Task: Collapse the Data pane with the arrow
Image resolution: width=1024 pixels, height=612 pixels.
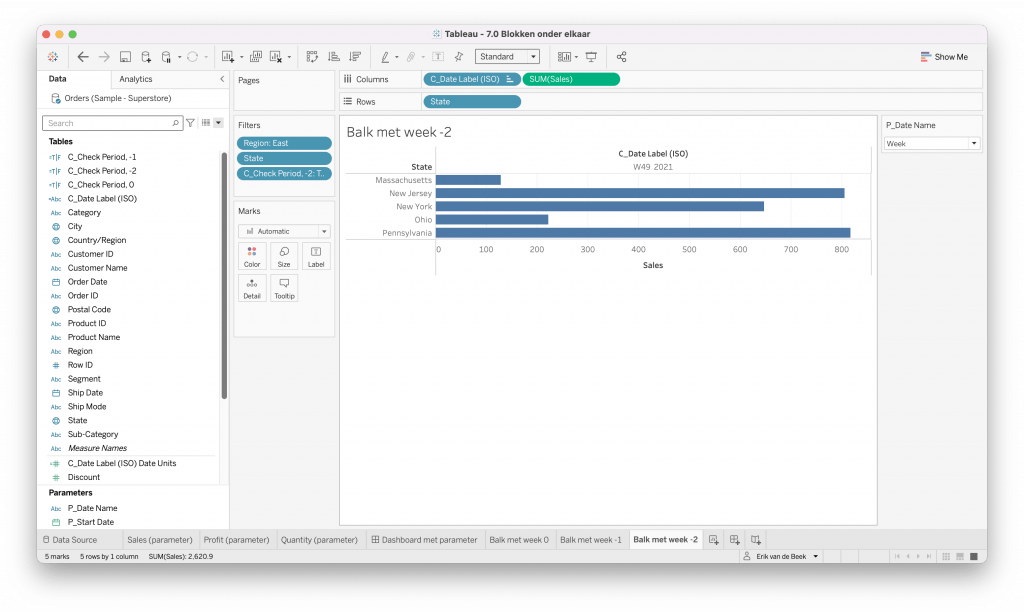Action: click(x=222, y=79)
